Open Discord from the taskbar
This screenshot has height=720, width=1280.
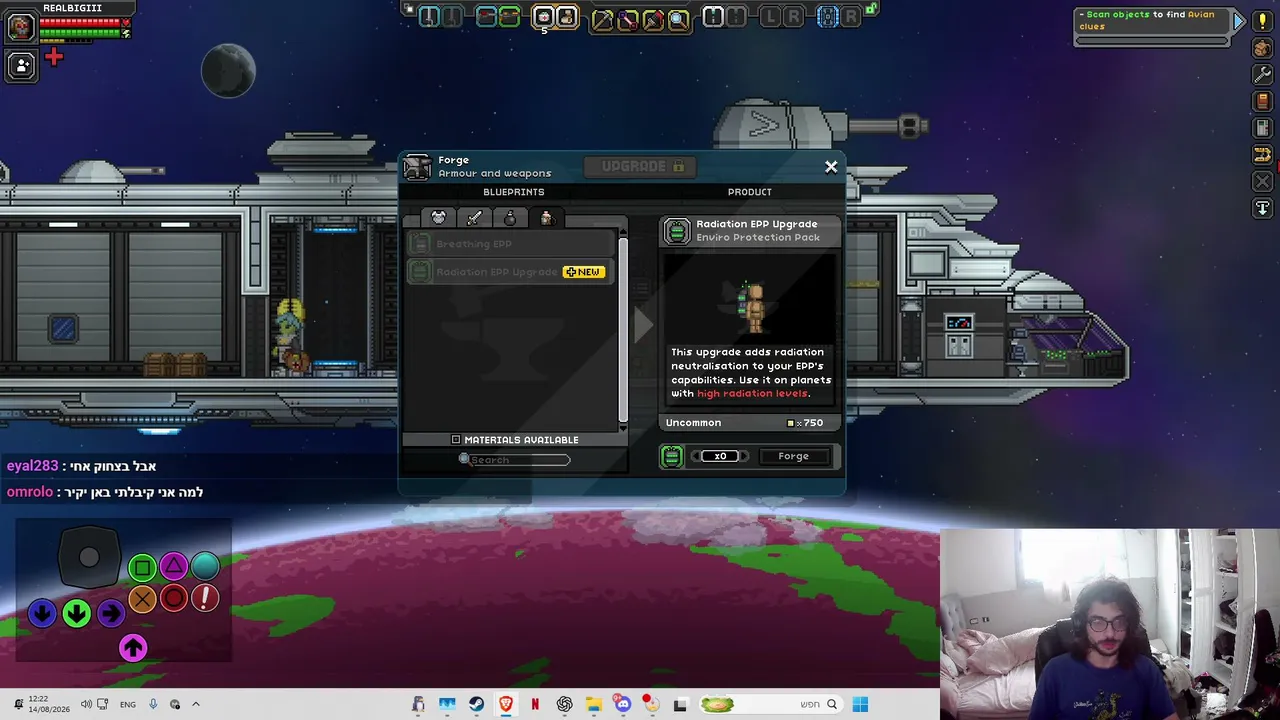click(623, 704)
